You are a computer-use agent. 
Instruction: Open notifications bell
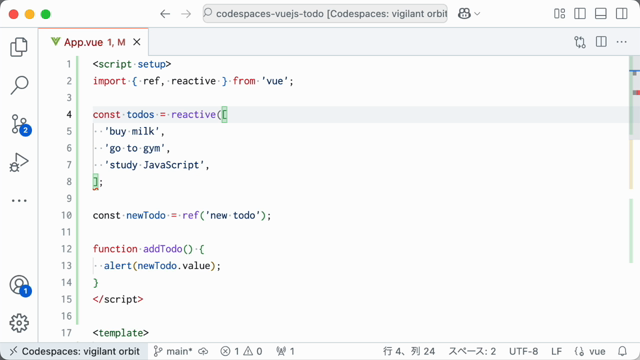tap(622, 351)
